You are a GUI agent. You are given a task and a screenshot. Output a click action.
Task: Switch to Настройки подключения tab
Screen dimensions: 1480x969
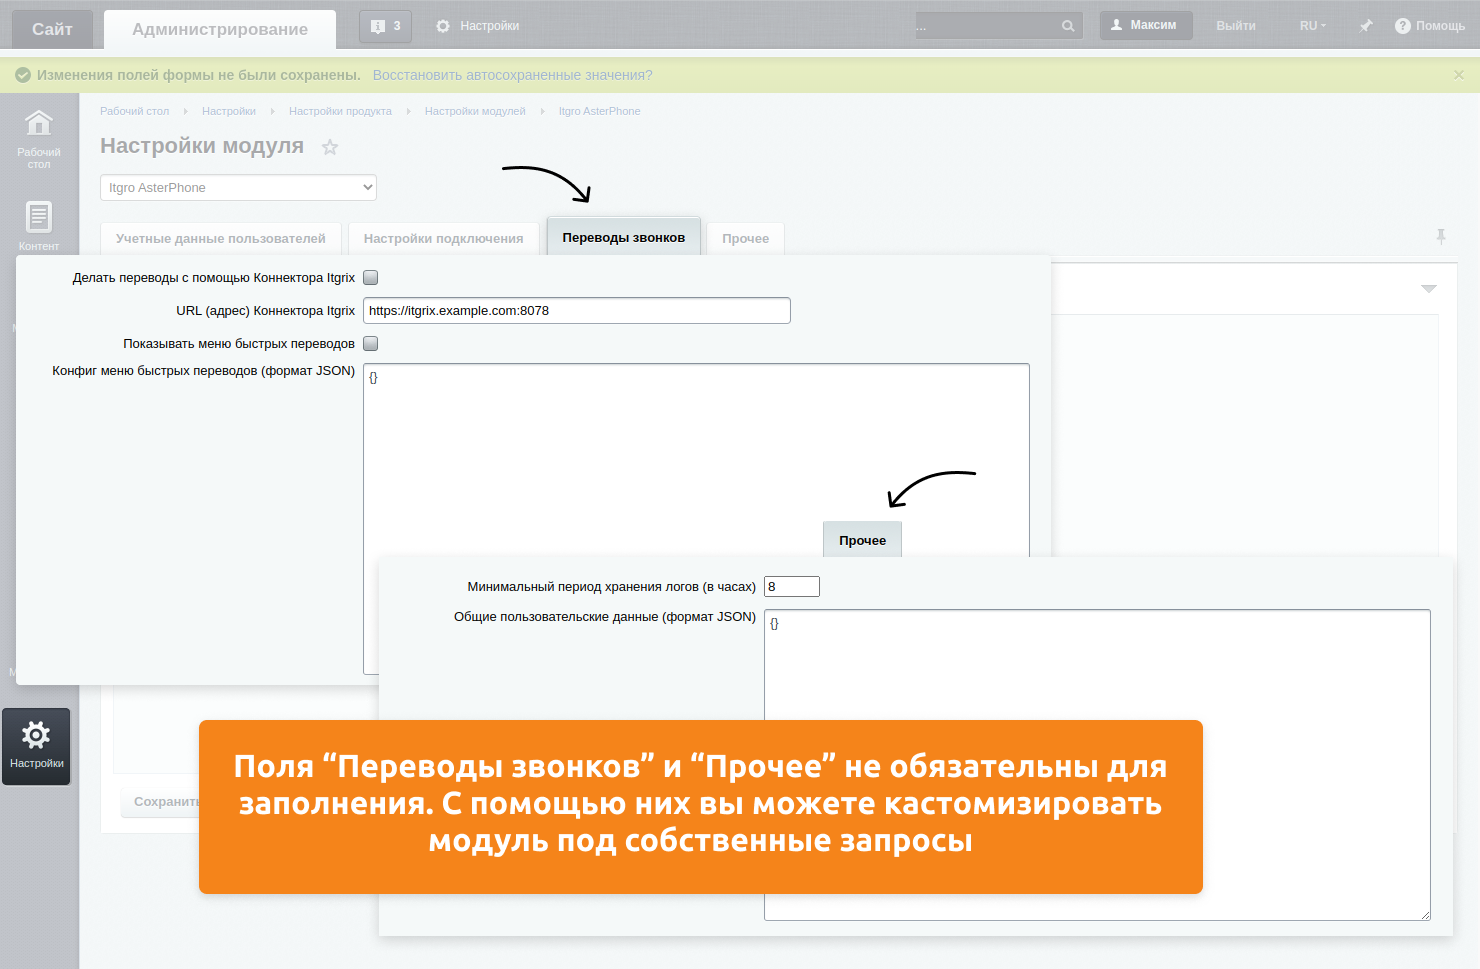(443, 239)
